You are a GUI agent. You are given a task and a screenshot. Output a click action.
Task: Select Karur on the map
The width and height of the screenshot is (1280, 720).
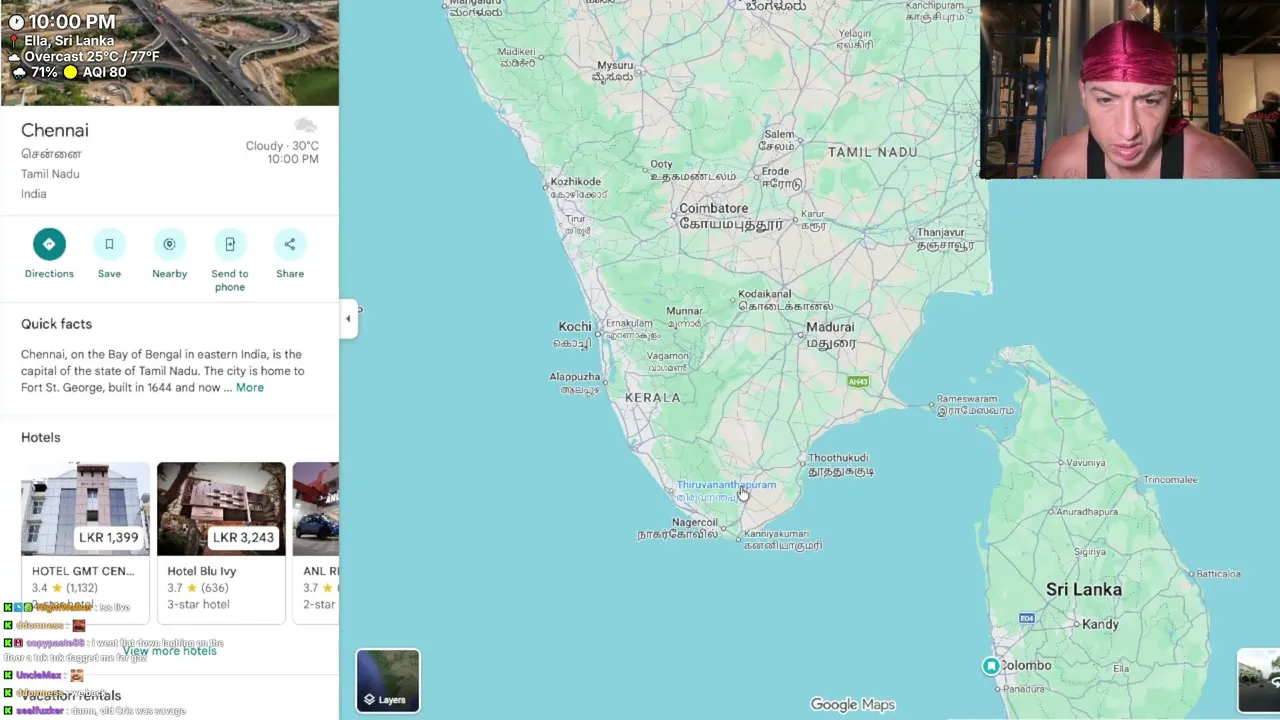[813, 214]
